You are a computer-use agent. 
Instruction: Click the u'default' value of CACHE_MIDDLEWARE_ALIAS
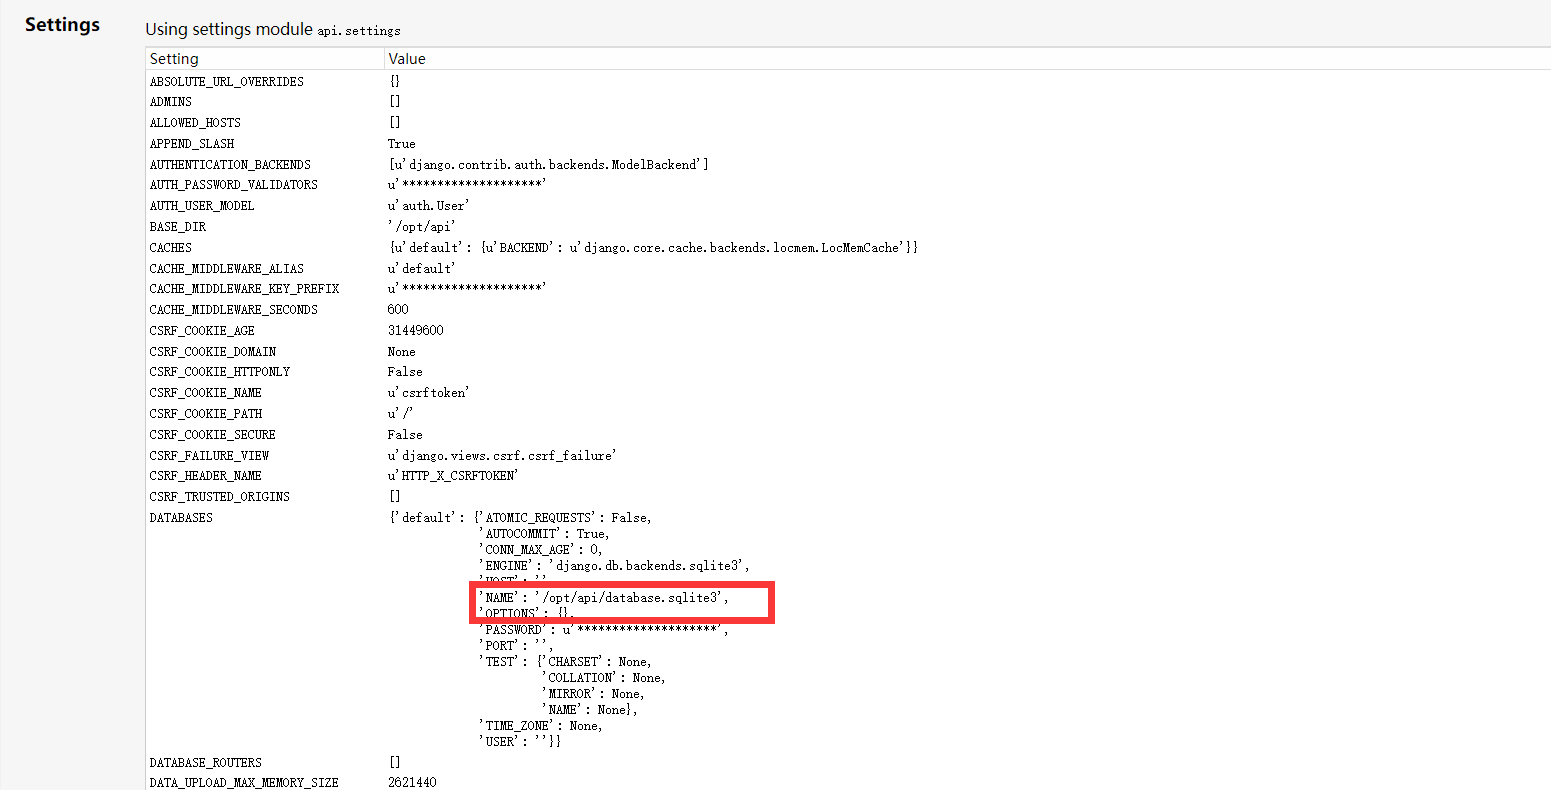pyautogui.click(x=422, y=268)
